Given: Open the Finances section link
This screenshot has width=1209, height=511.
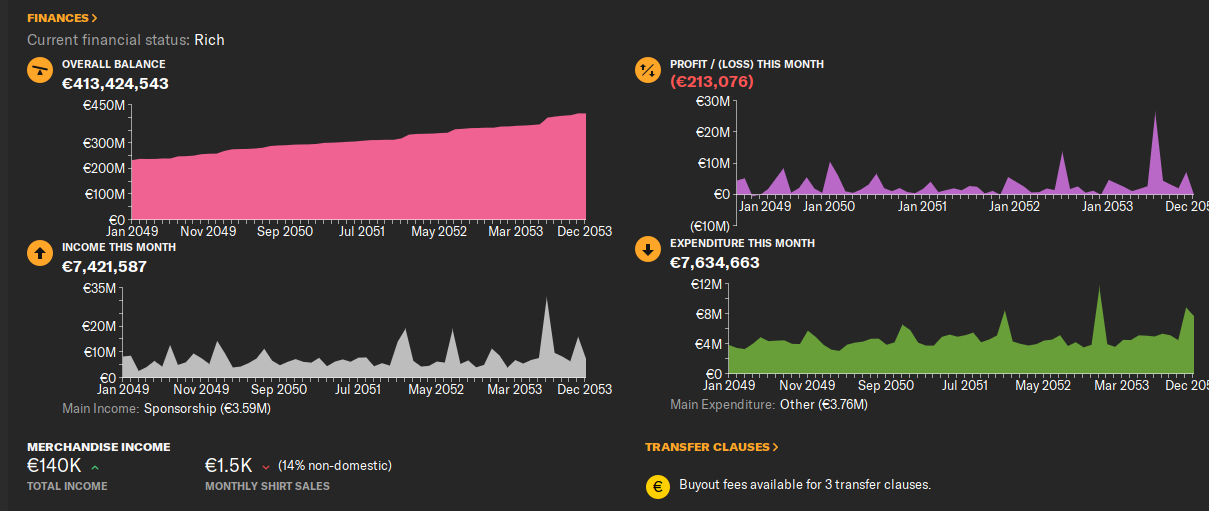Looking at the screenshot, I should click(x=62, y=18).
